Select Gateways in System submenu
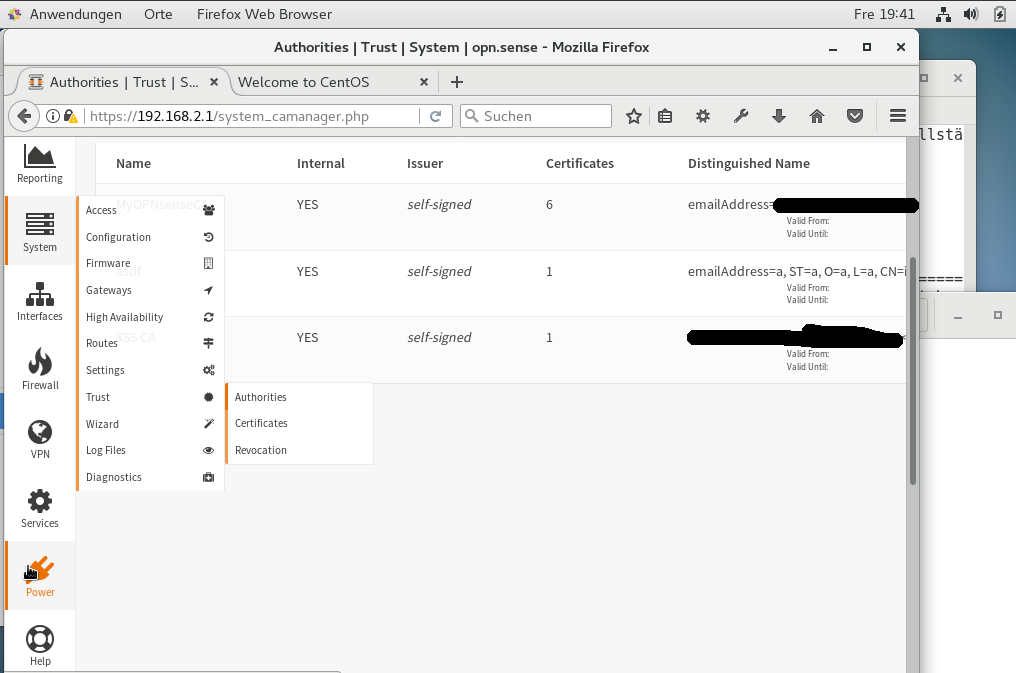 [x=150, y=290]
